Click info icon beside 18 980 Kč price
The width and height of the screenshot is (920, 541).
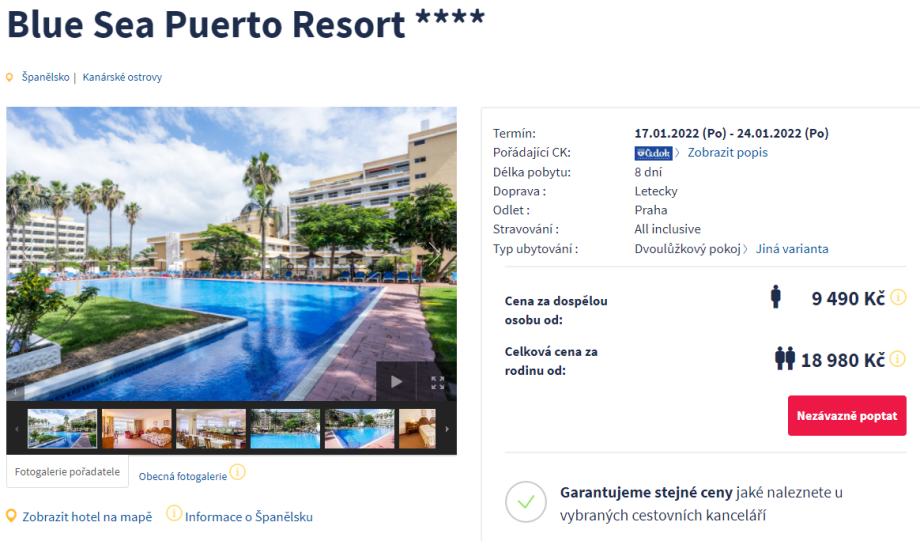coord(898,359)
